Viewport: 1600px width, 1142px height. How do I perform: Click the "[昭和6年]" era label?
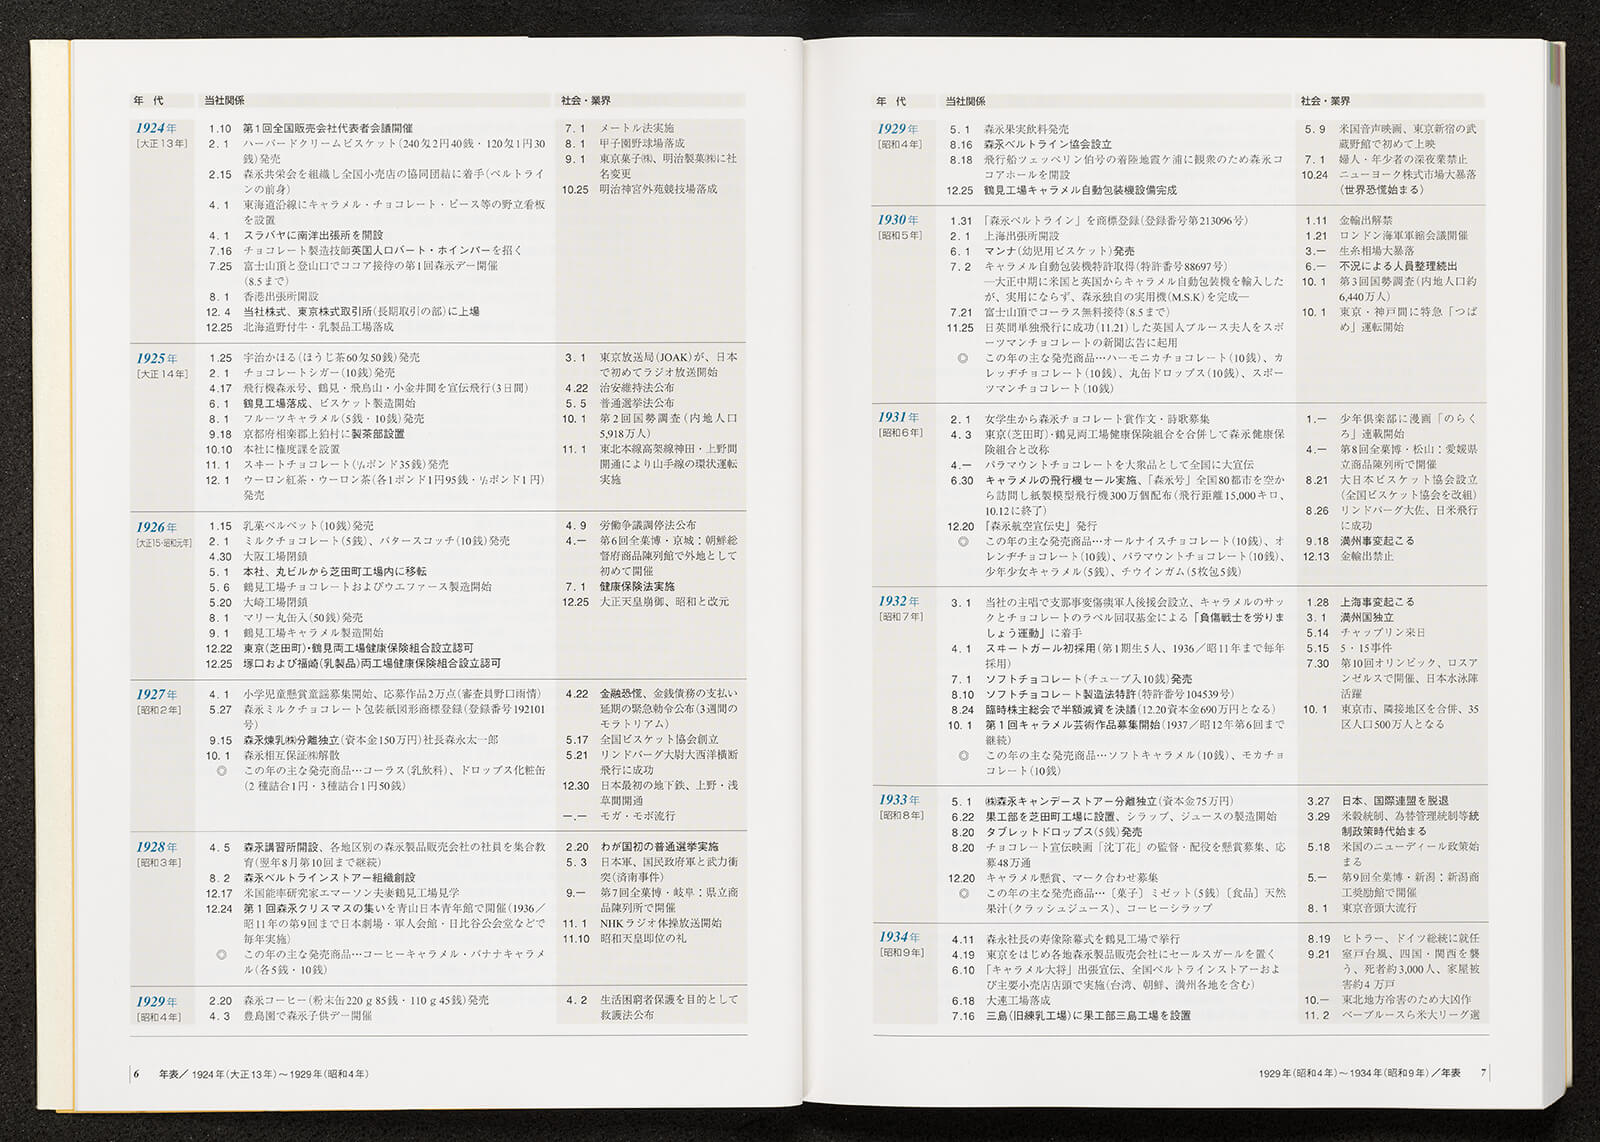point(901,433)
